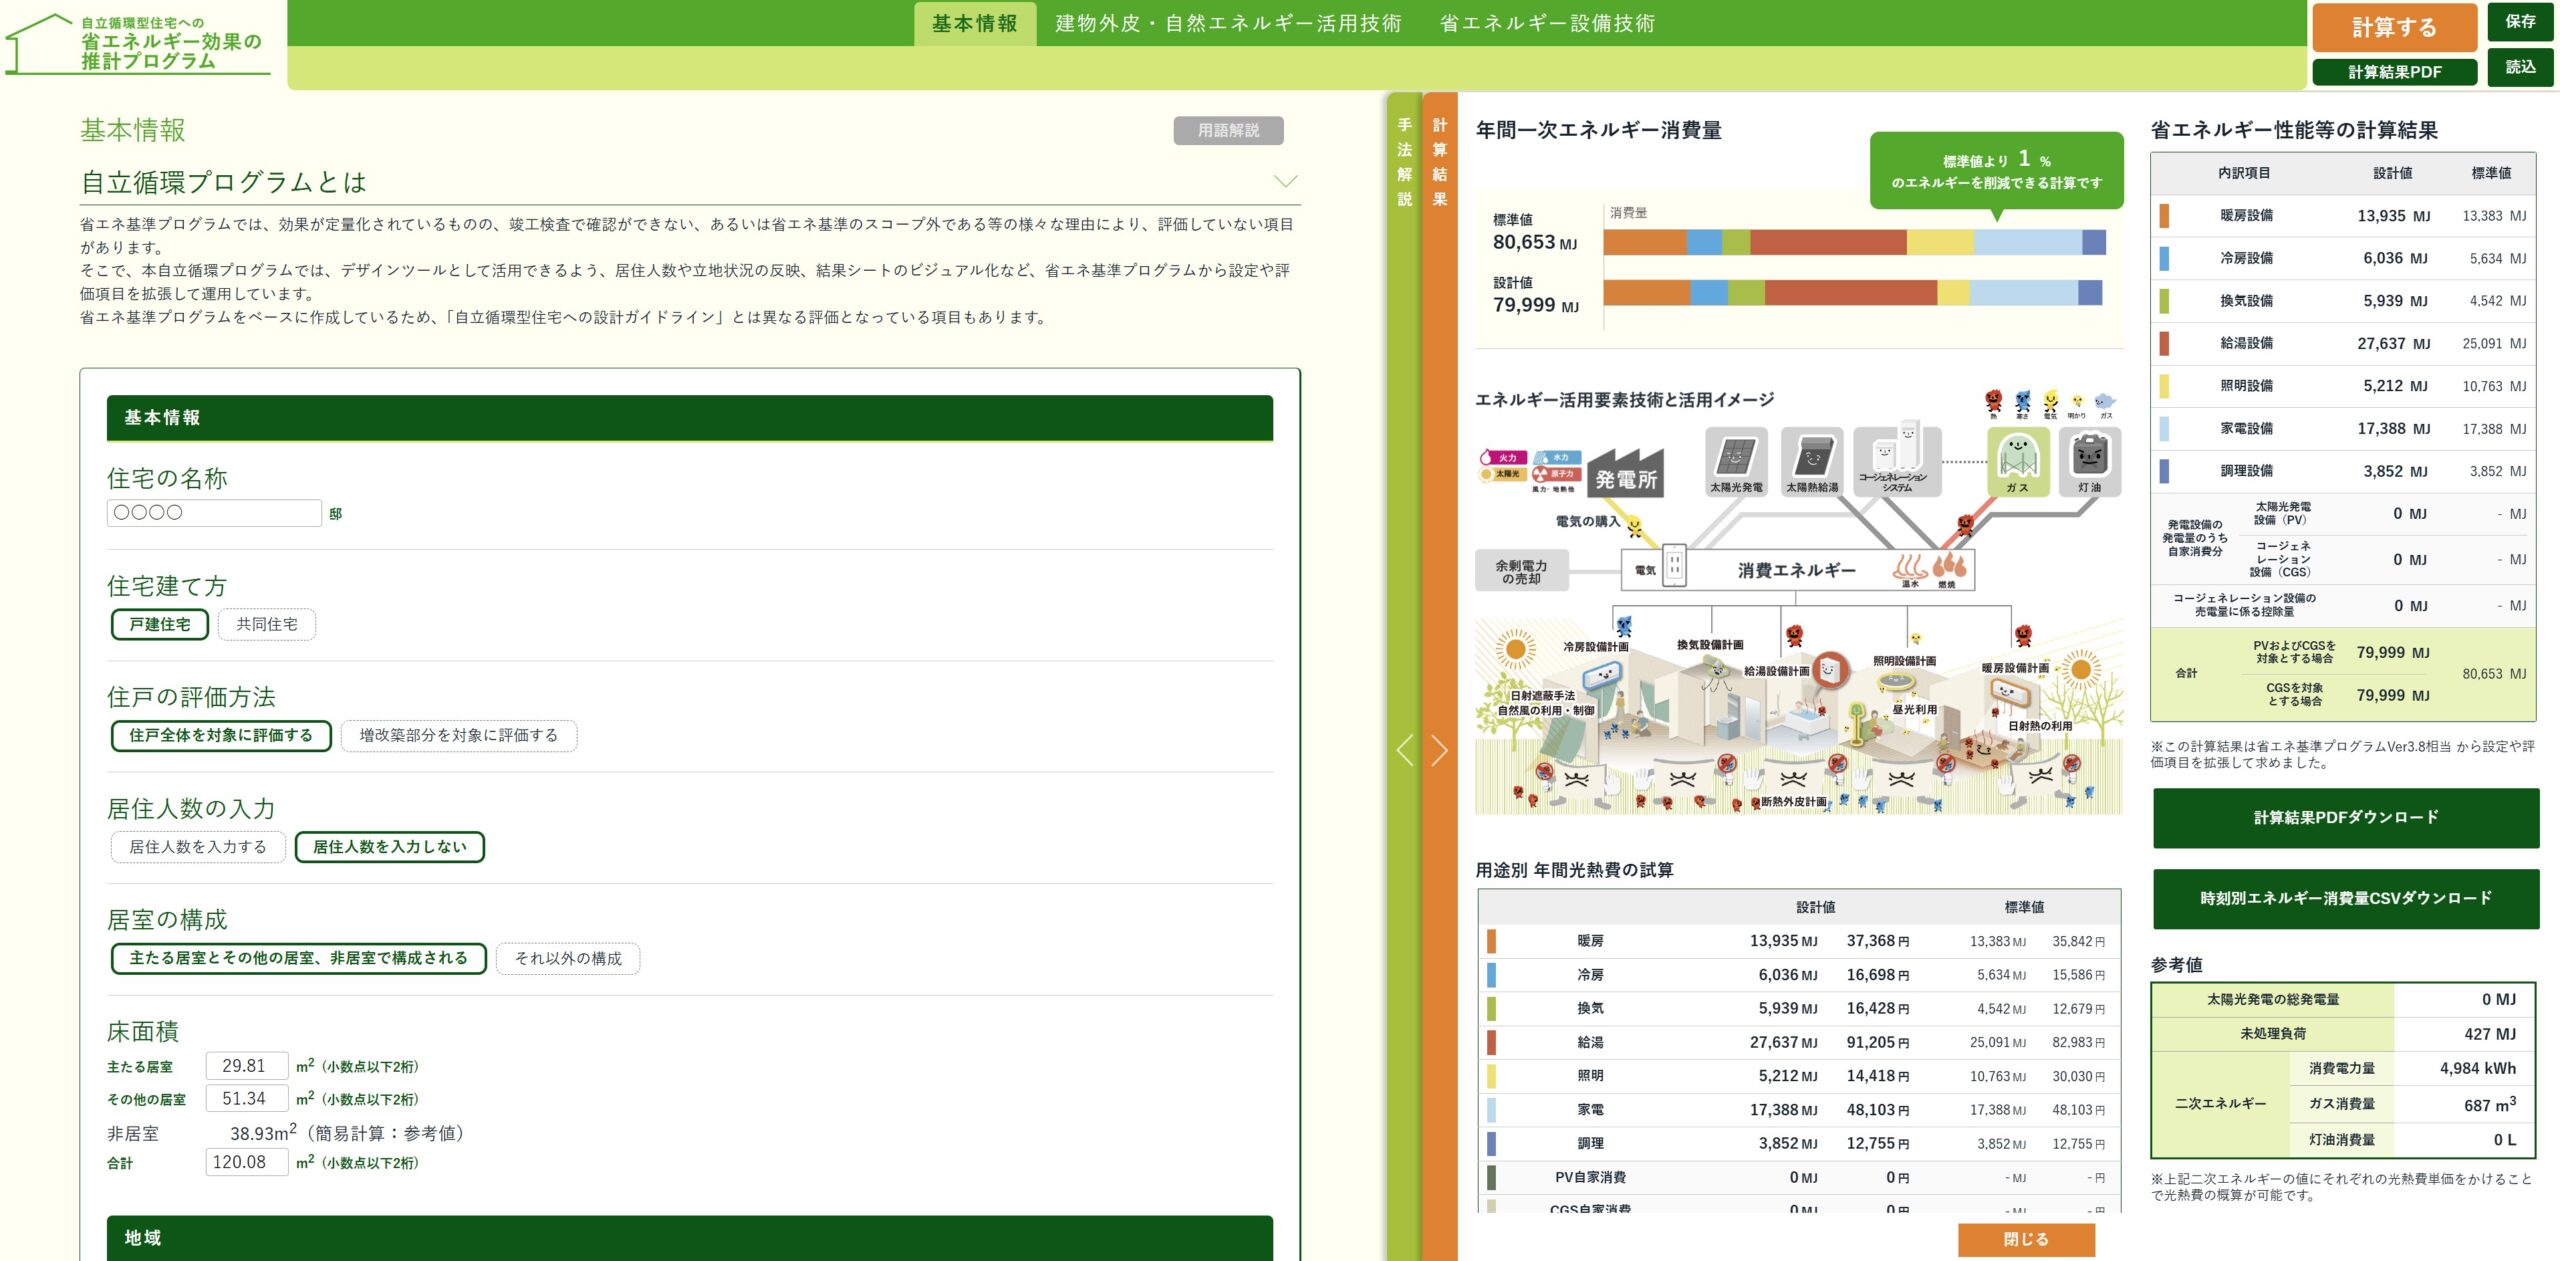Click the 主たる居室 floor area field
The image size is (2560, 1261).
coord(246,1066)
